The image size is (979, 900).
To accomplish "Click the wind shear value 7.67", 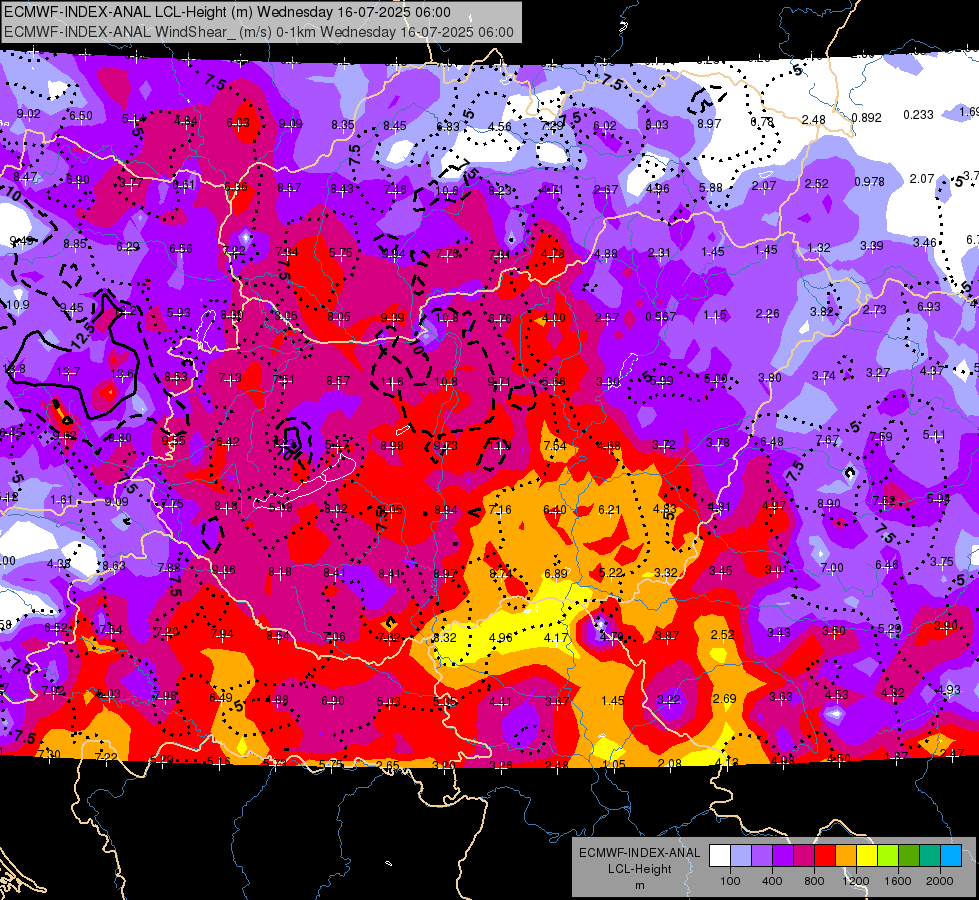I will coord(827,440).
